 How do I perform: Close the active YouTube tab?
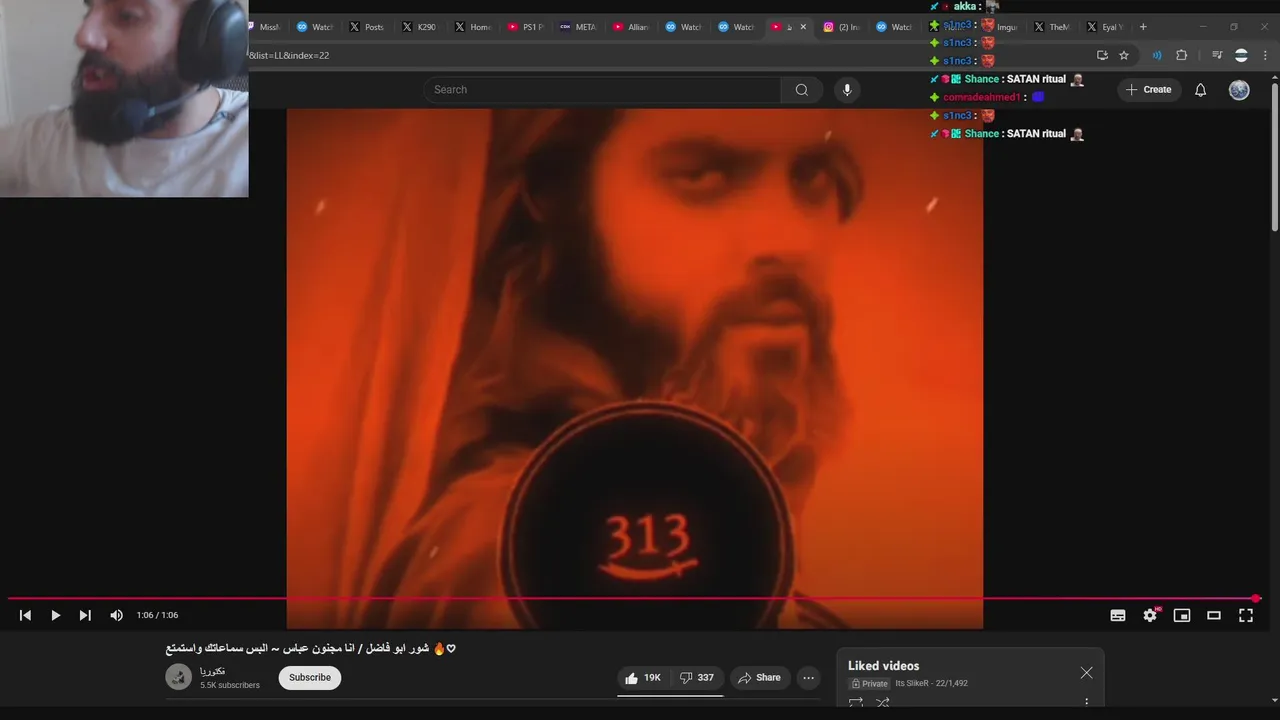coord(803,27)
